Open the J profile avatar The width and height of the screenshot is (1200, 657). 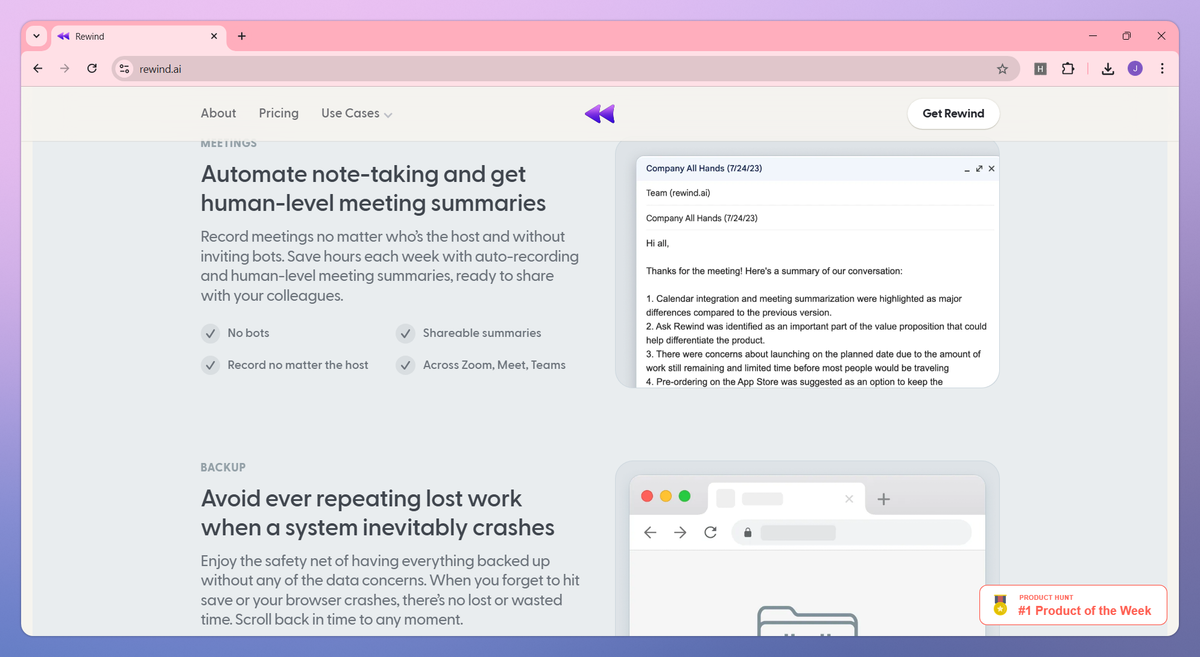click(x=1135, y=69)
